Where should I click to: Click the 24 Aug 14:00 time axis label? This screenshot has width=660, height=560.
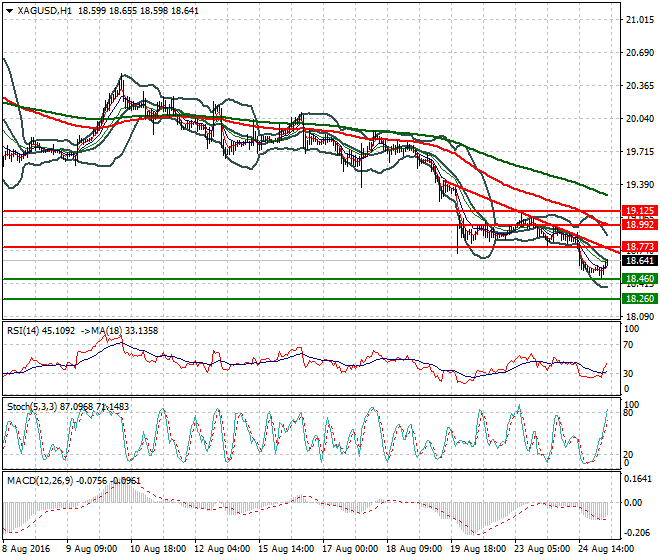coord(606,549)
